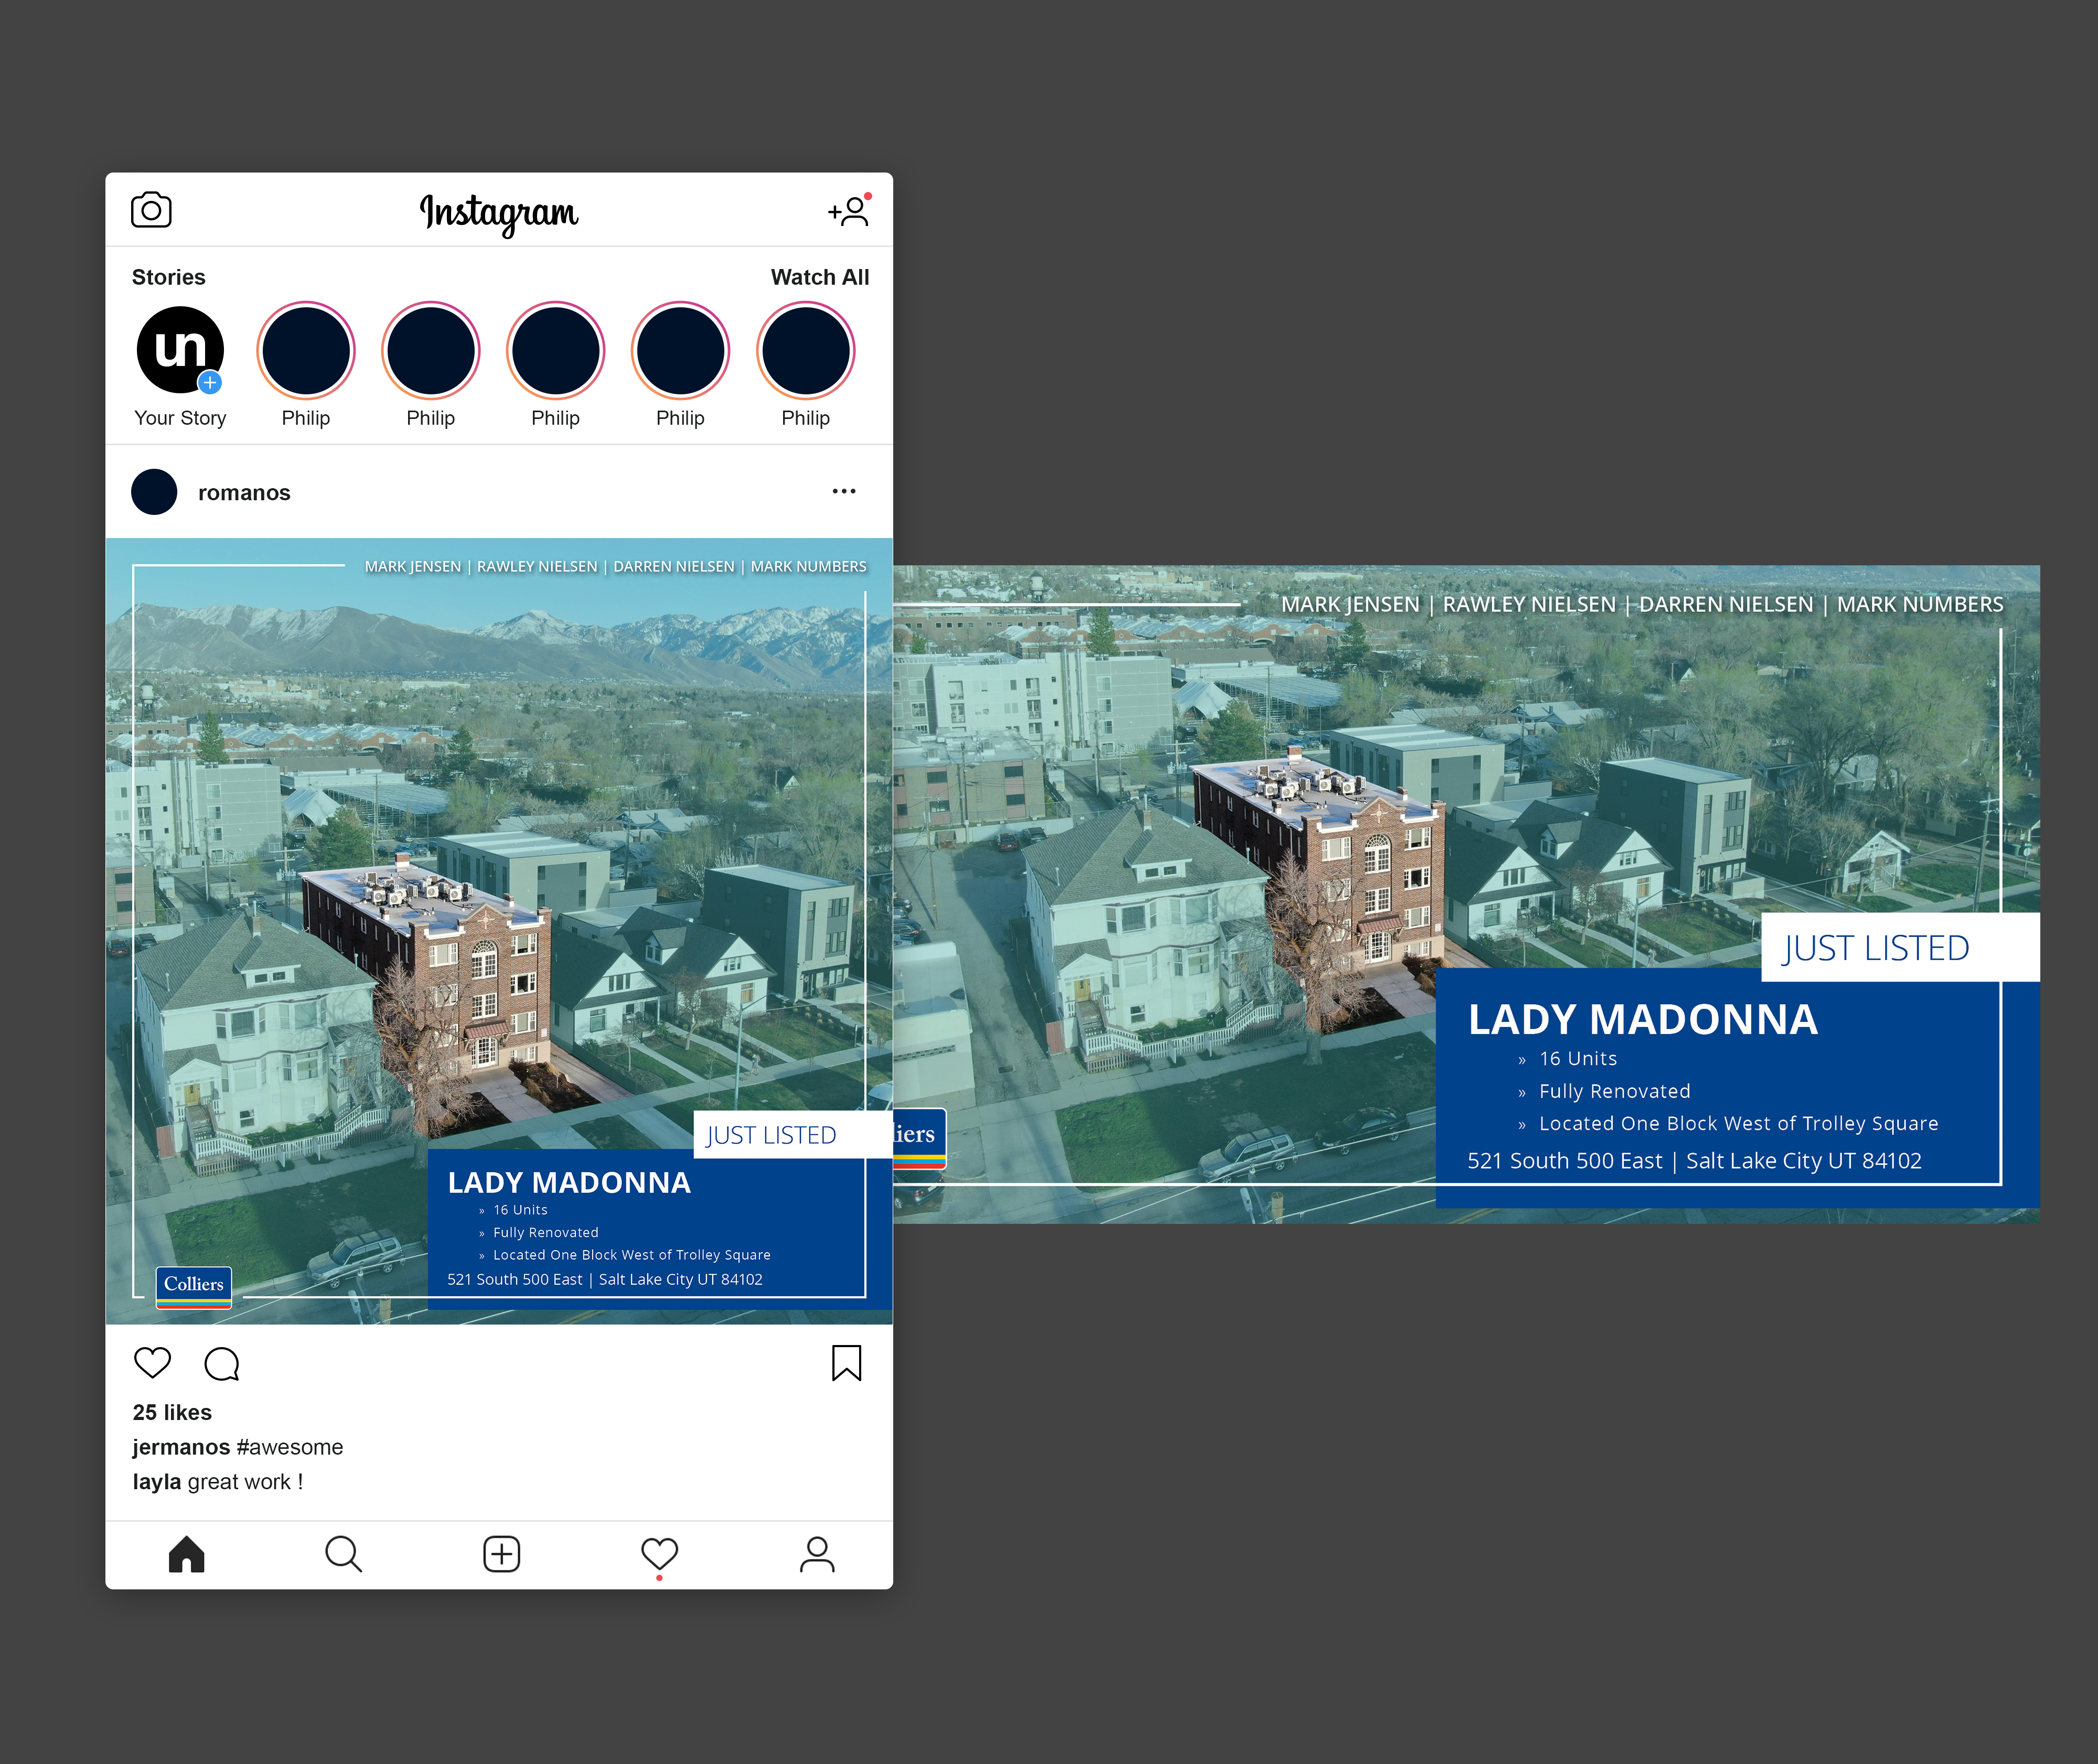Open Your Story avatar
This screenshot has width=2098, height=1764.
tap(180, 350)
